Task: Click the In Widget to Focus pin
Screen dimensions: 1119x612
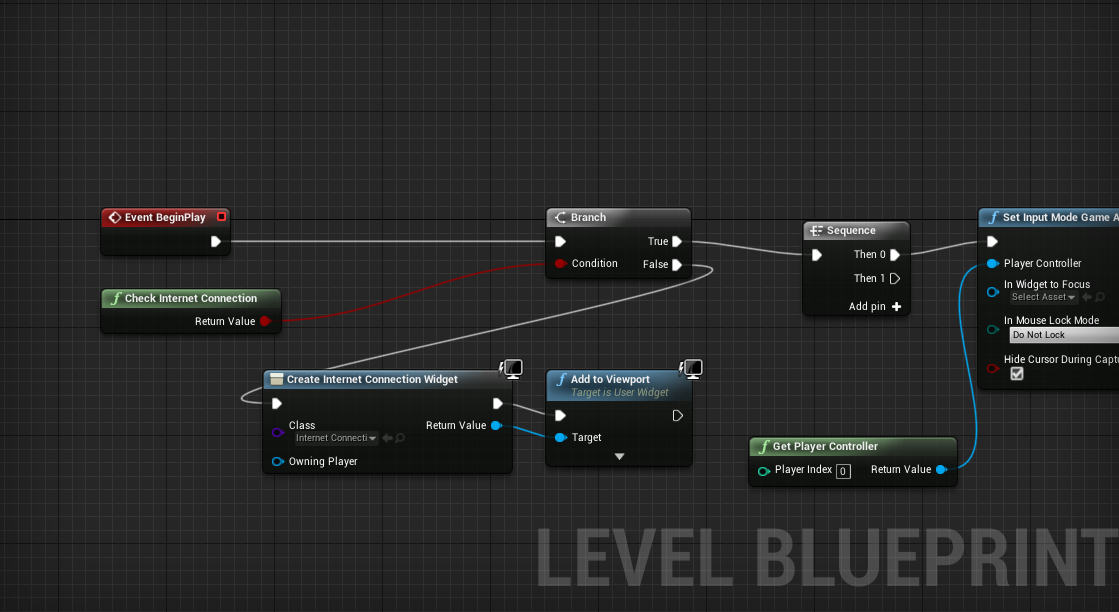Action: coord(992,292)
